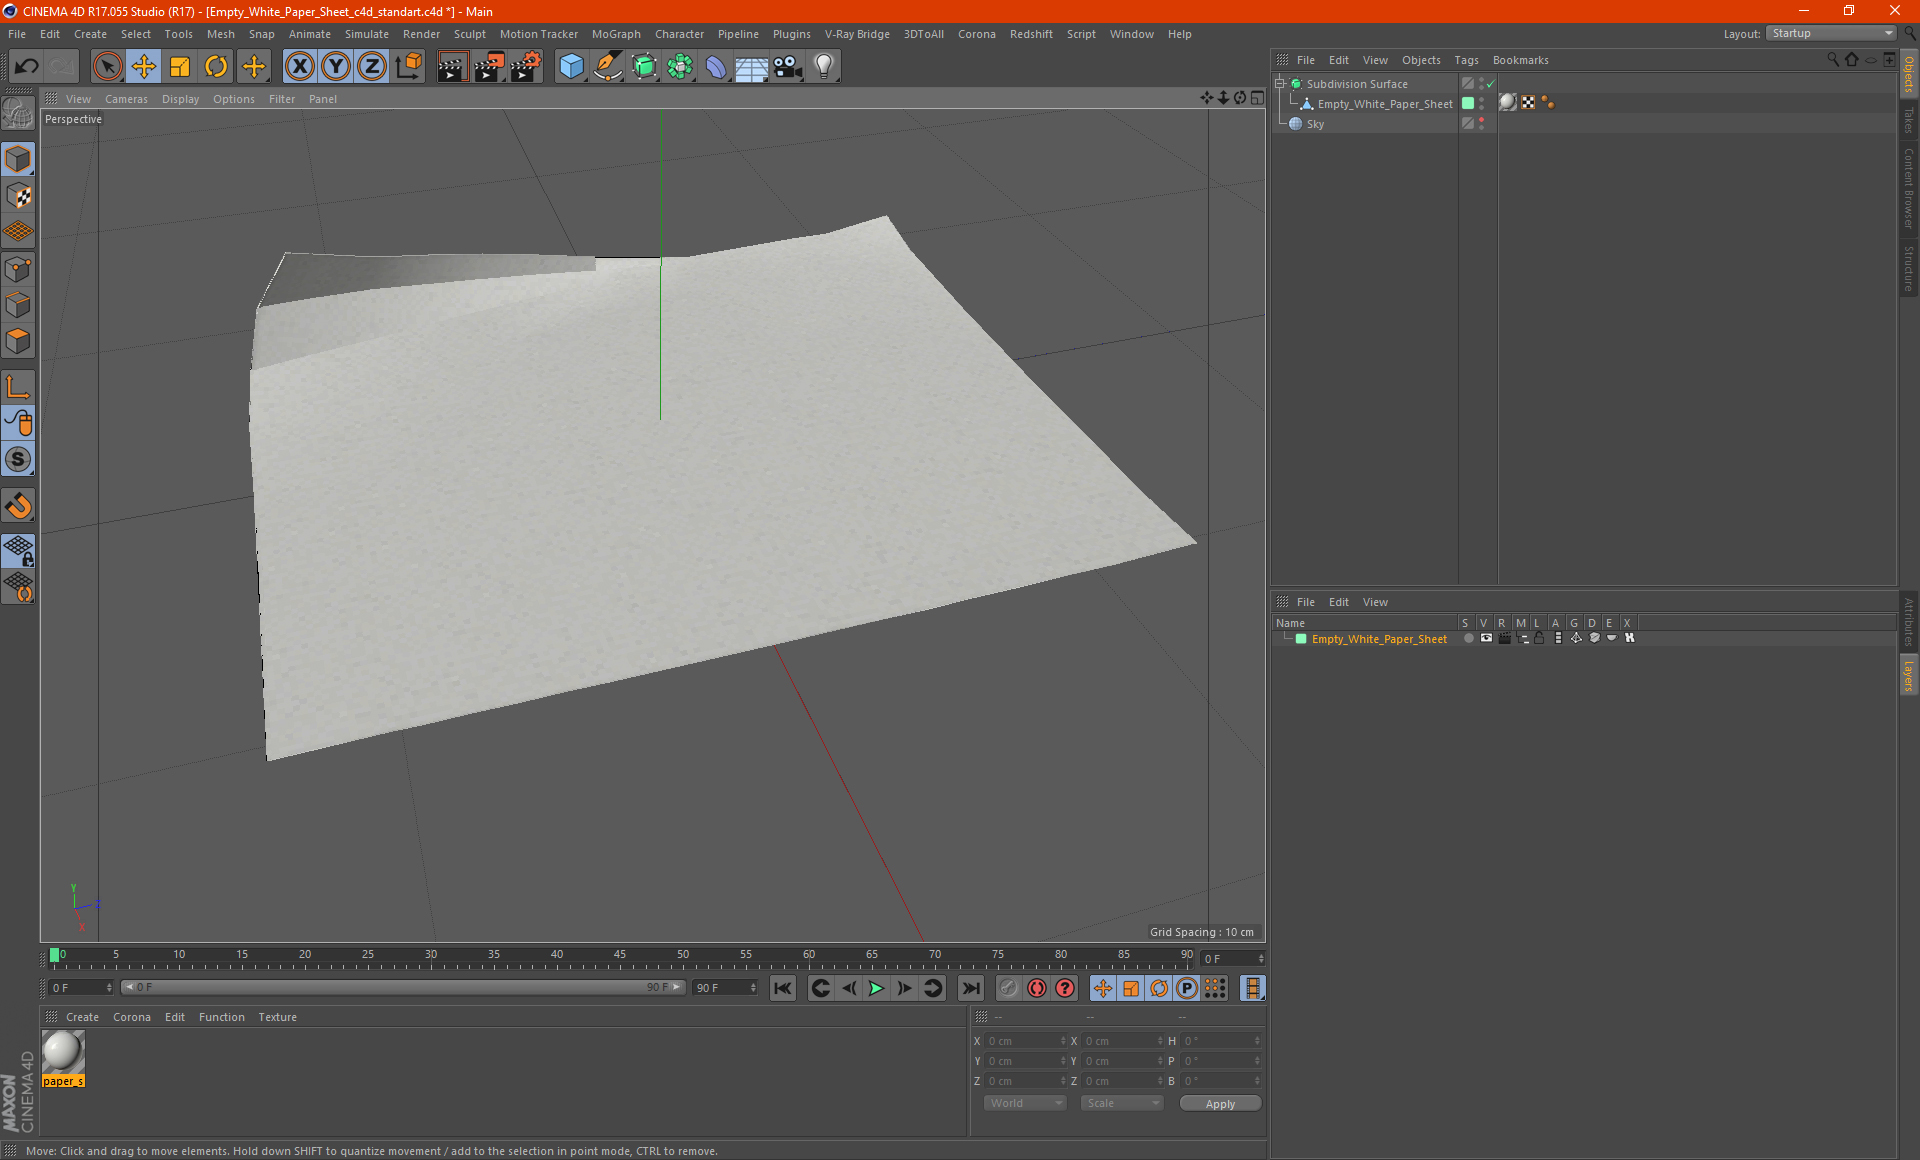Click the layer color swatch in Layer Manager
The width and height of the screenshot is (1920, 1160).
1301,639
